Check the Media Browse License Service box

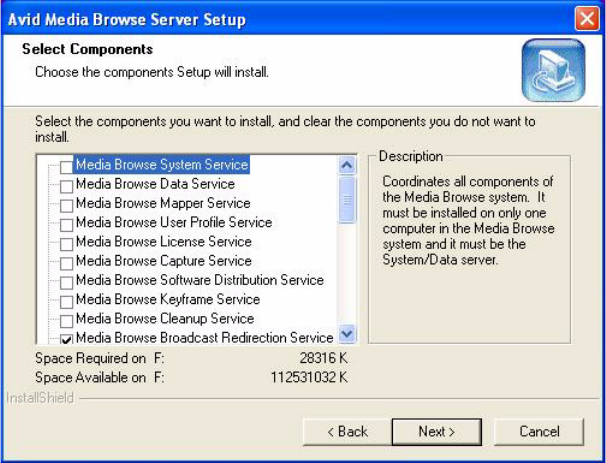[x=66, y=244]
